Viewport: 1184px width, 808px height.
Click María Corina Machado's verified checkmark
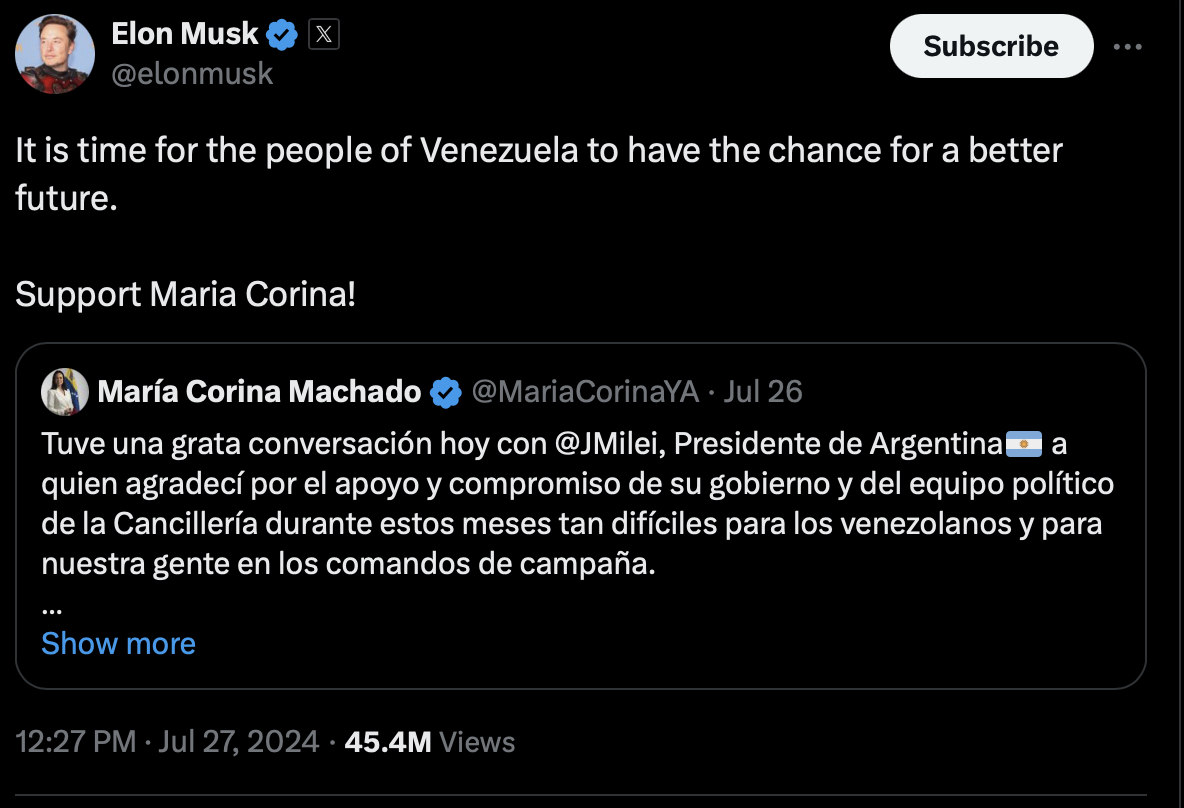(445, 392)
